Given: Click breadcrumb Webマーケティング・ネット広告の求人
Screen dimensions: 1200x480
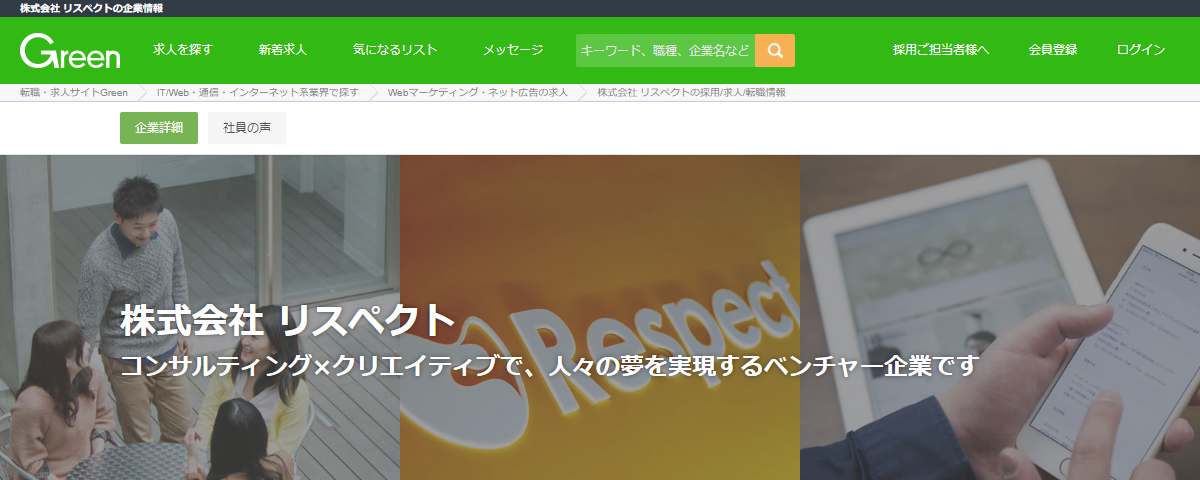Looking at the screenshot, I should [x=477, y=93].
